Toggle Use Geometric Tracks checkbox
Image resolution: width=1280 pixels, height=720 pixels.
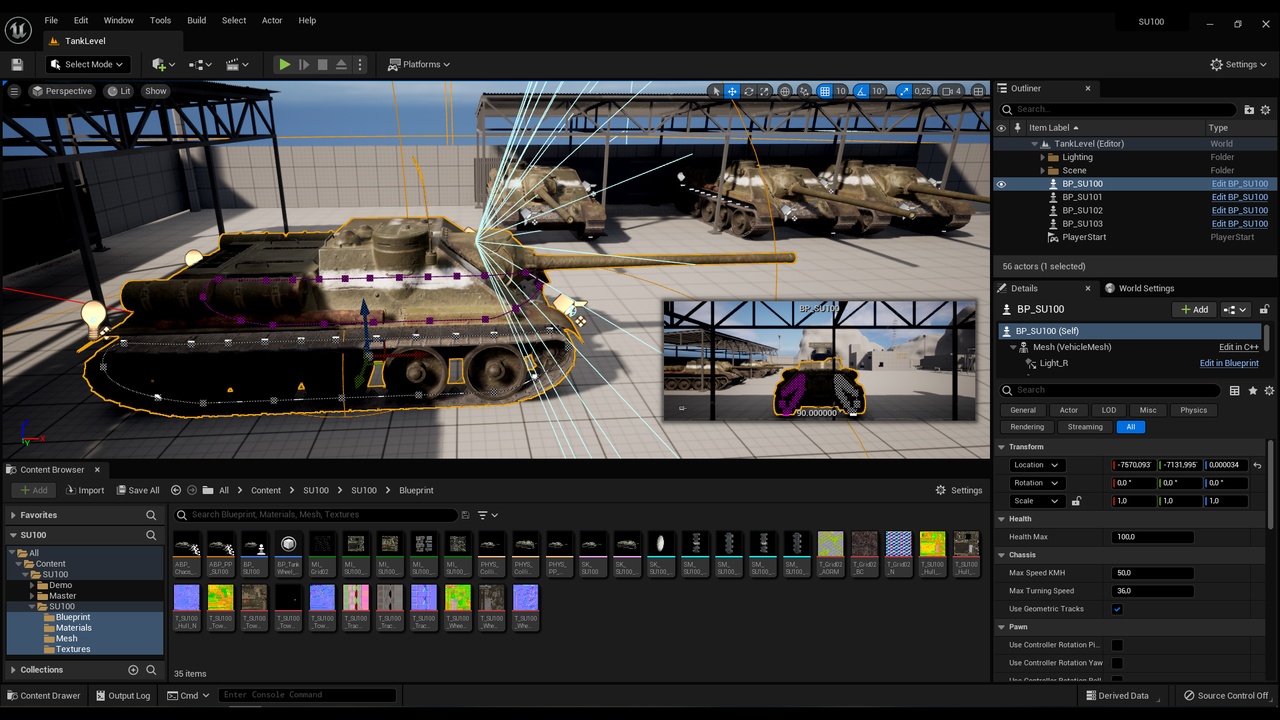(1117, 609)
